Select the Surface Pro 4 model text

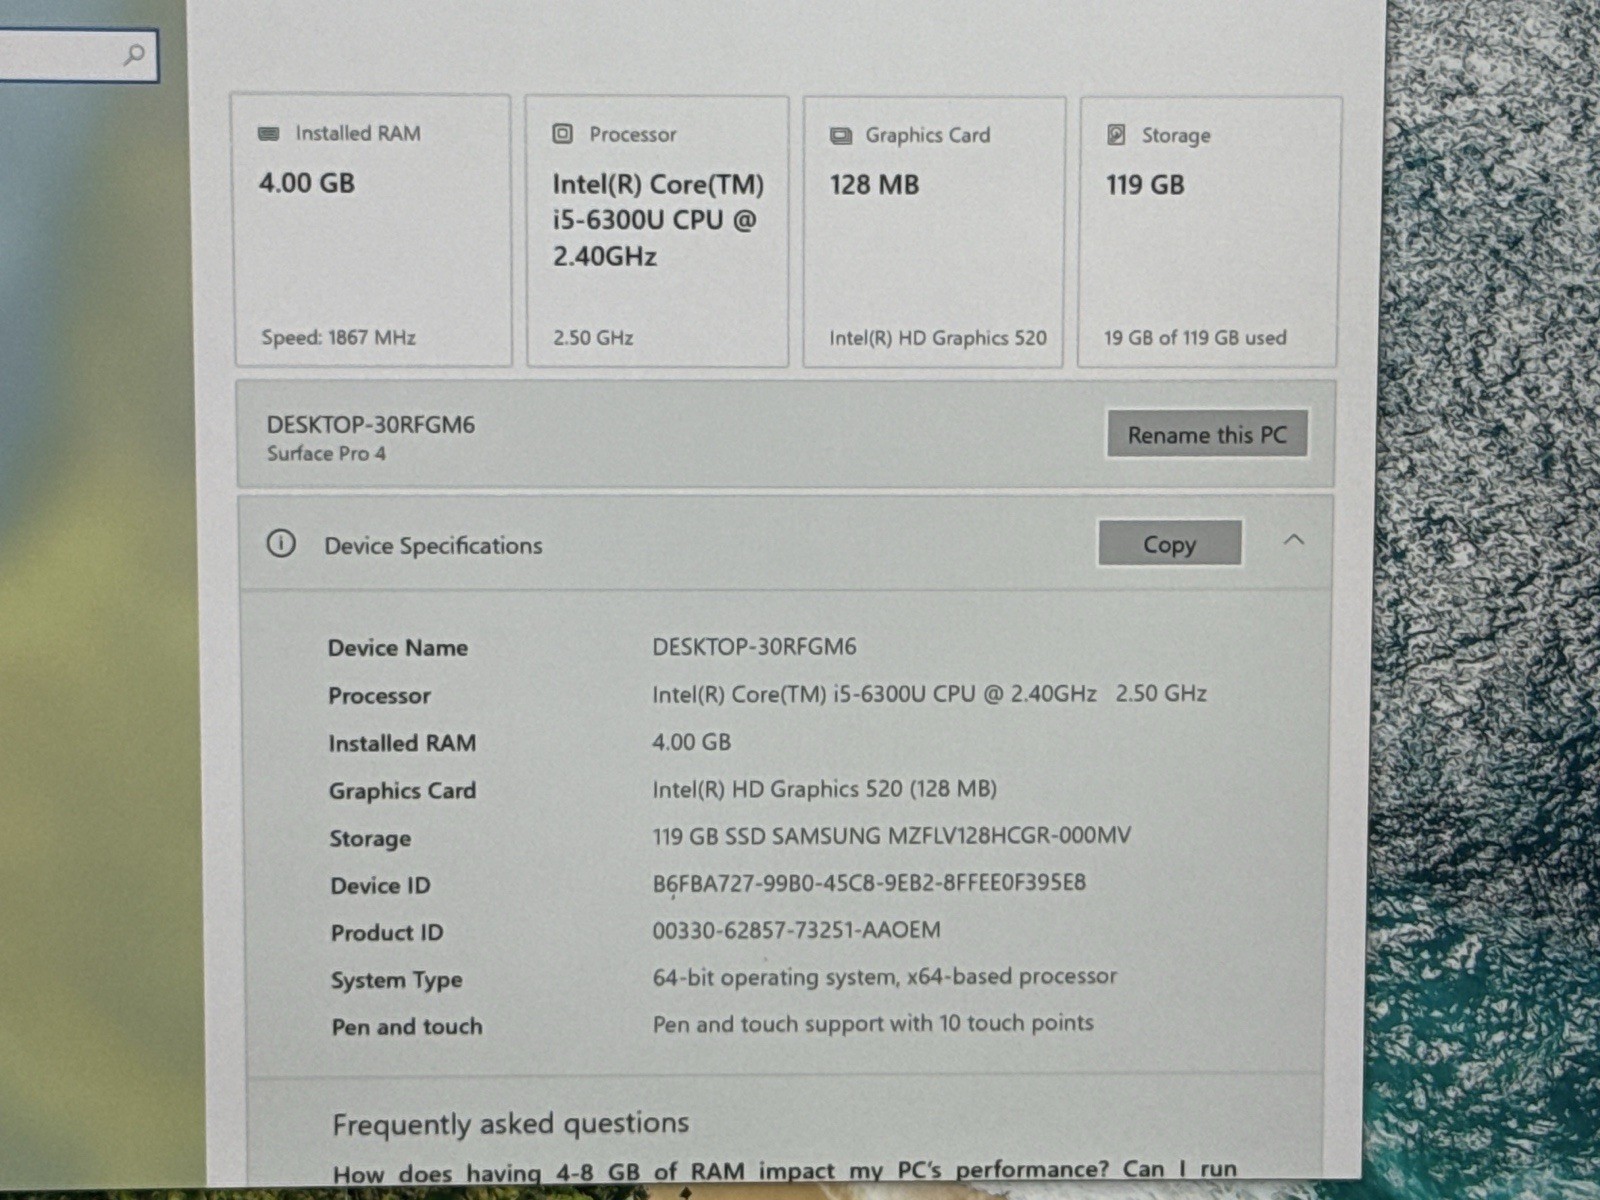(x=326, y=453)
